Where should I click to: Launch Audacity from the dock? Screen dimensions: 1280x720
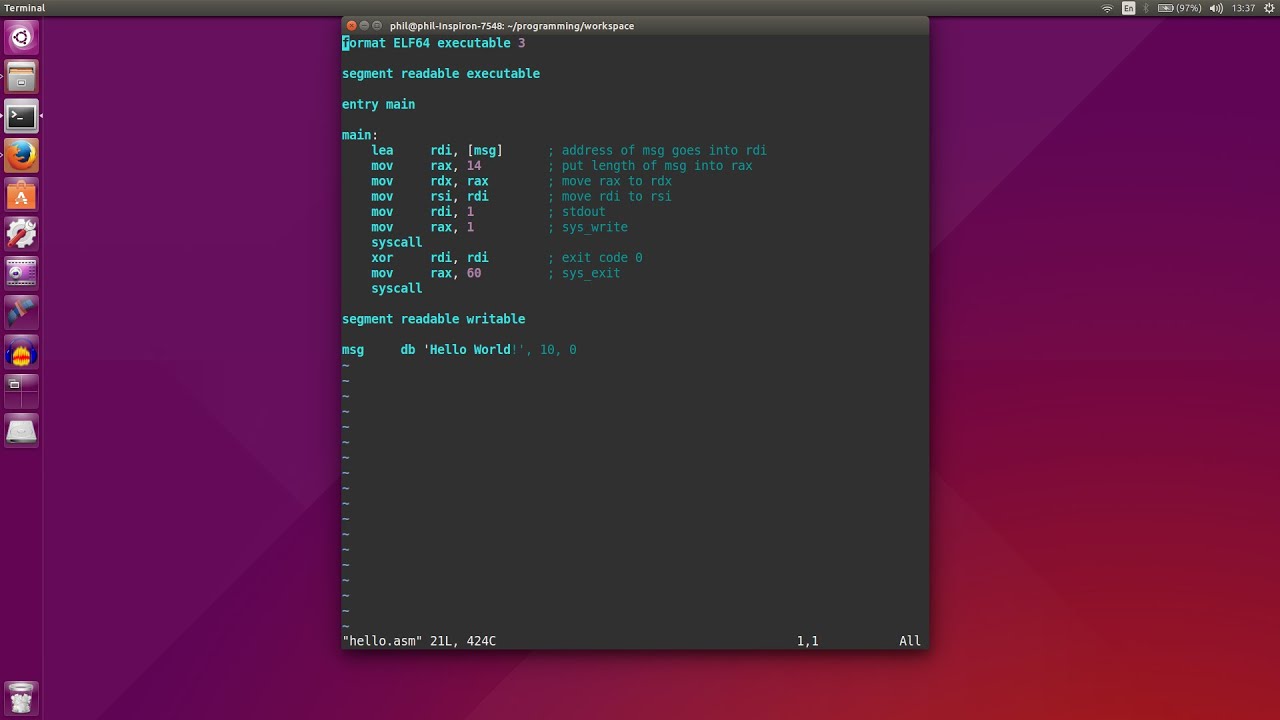tap(21, 352)
